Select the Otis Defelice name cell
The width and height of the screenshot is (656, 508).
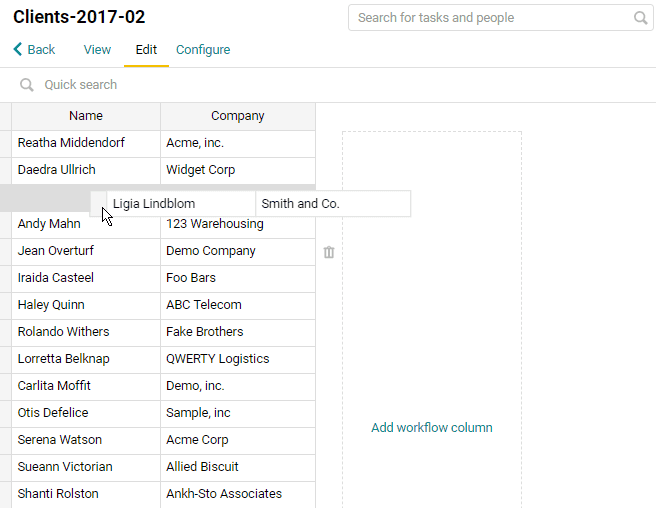tap(86, 413)
